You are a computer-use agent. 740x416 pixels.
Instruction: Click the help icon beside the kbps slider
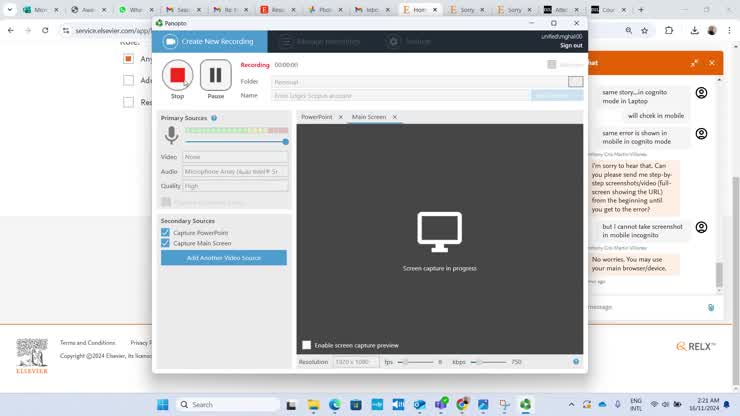(x=576, y=362)
